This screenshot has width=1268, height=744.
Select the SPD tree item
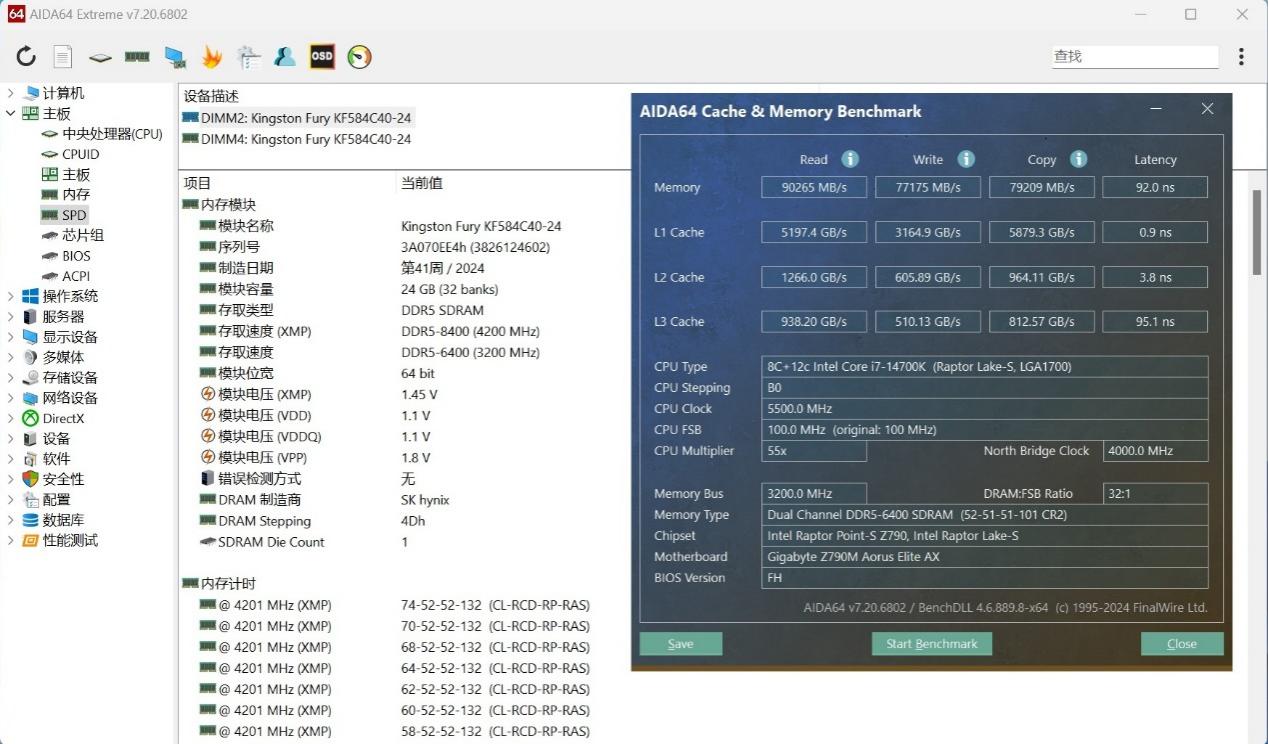[74, 215]
